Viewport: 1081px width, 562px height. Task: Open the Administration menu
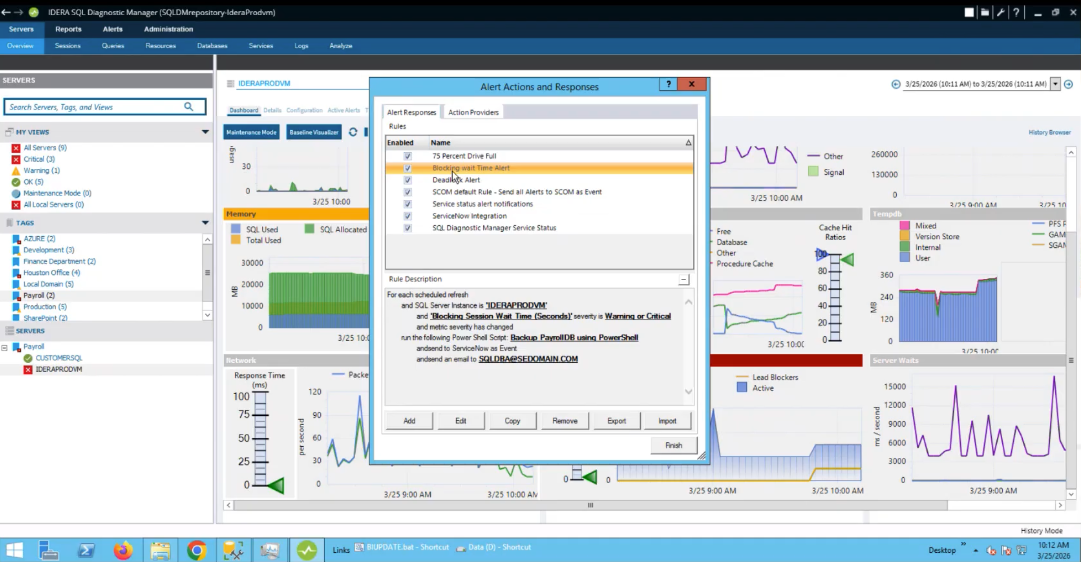[168, 29]
